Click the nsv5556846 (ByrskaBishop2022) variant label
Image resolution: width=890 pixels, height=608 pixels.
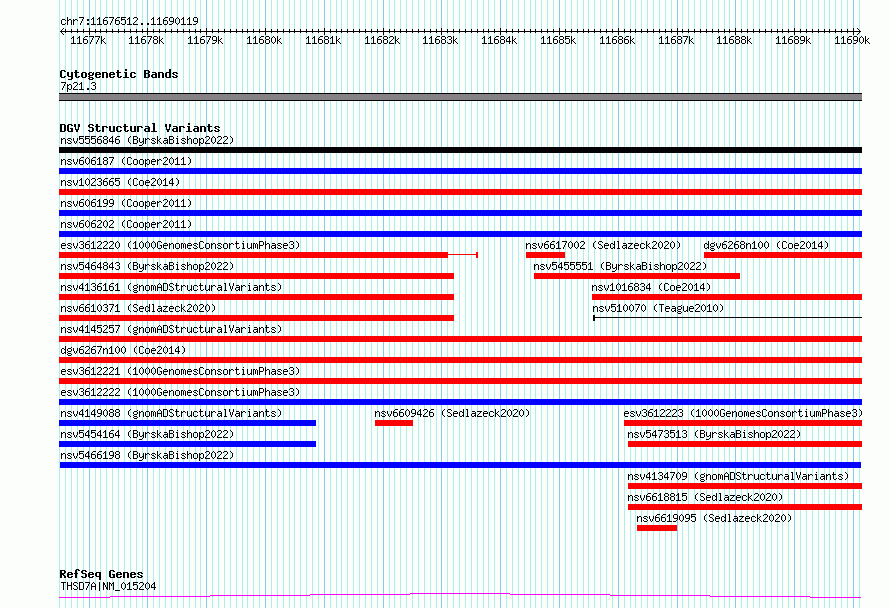click(x=147, y=140)
